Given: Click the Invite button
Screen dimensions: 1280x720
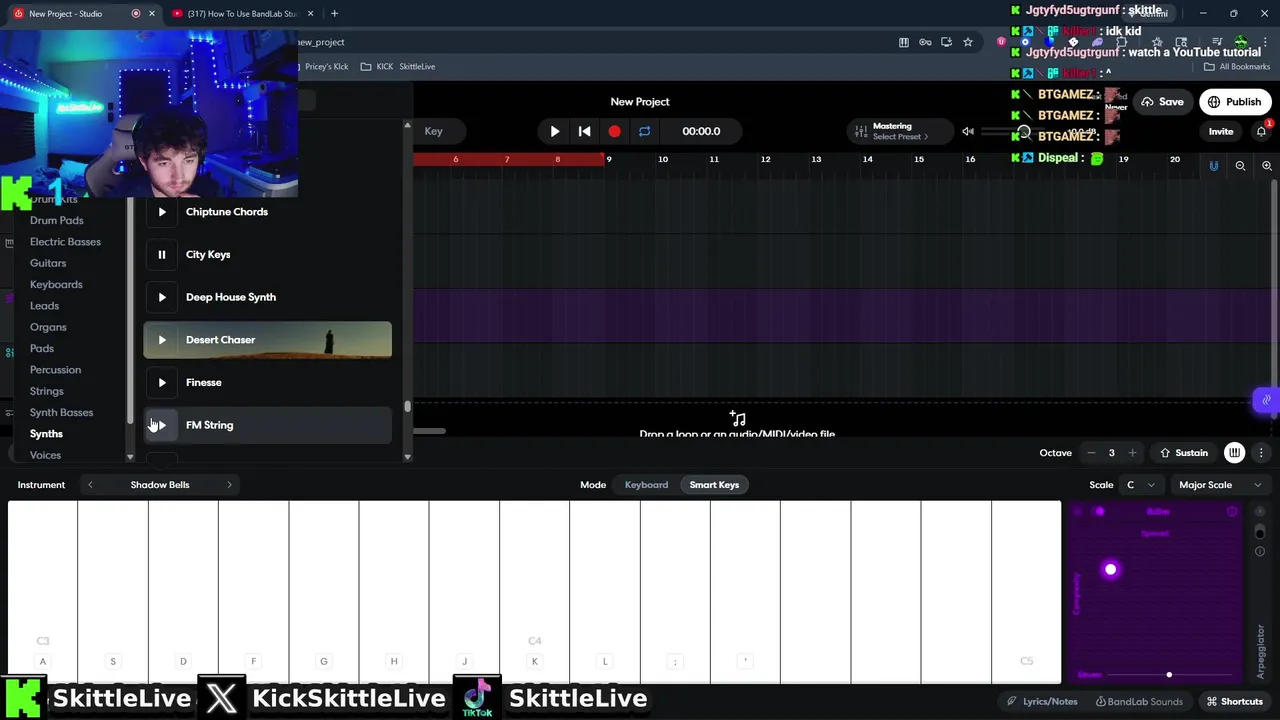Looking at the screenshot, I should coord(1221,131).
